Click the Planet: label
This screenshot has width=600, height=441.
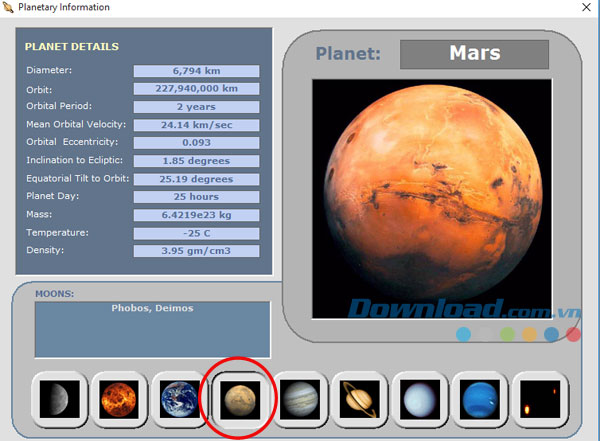(x=348, y=54)
